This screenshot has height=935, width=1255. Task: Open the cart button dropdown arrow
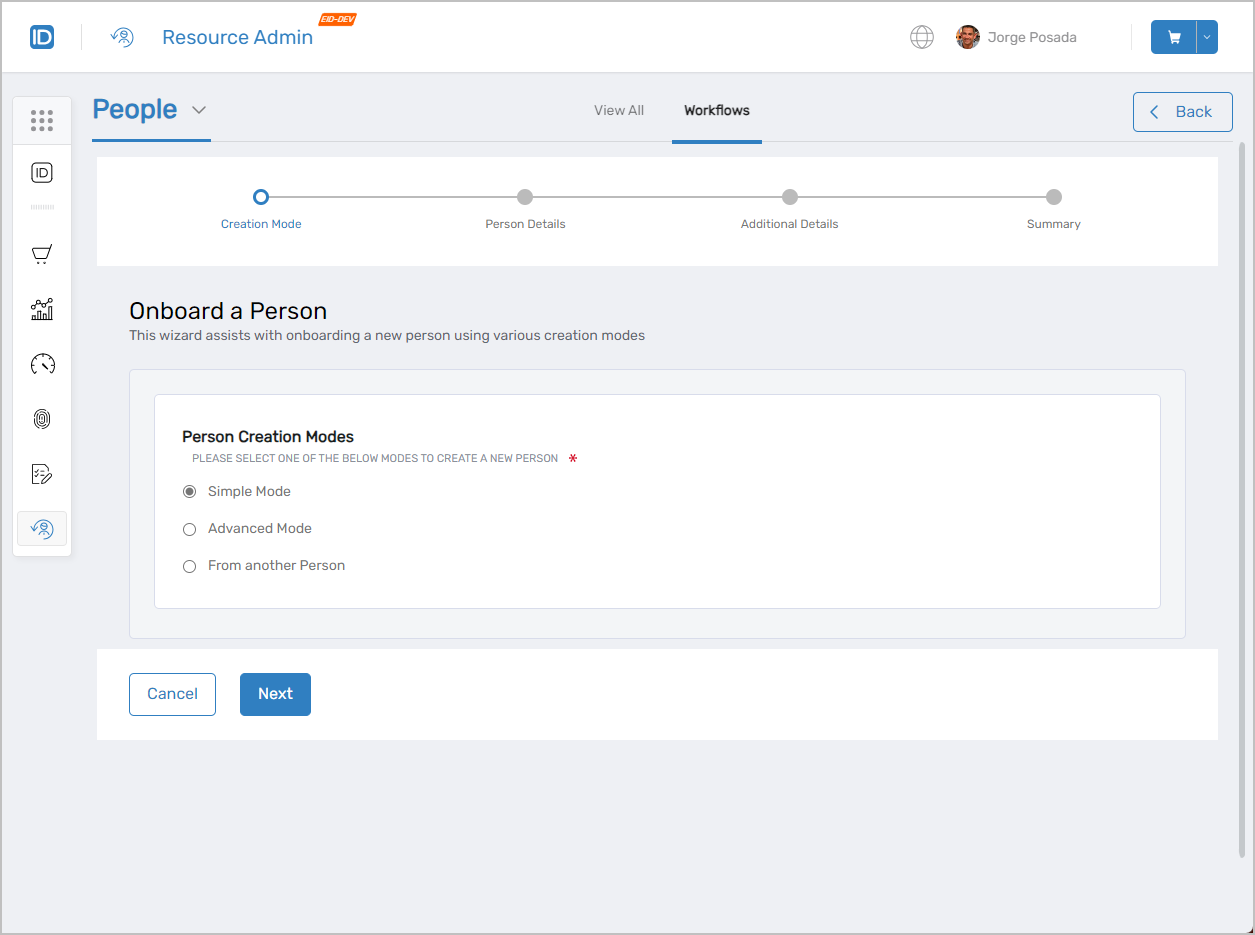[1205, 36]
